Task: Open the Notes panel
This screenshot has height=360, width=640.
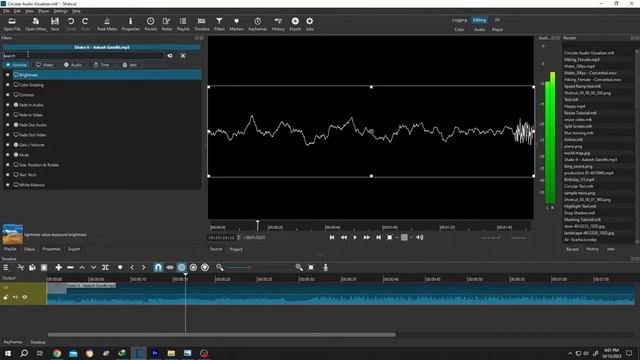Action: click(167, 24)
